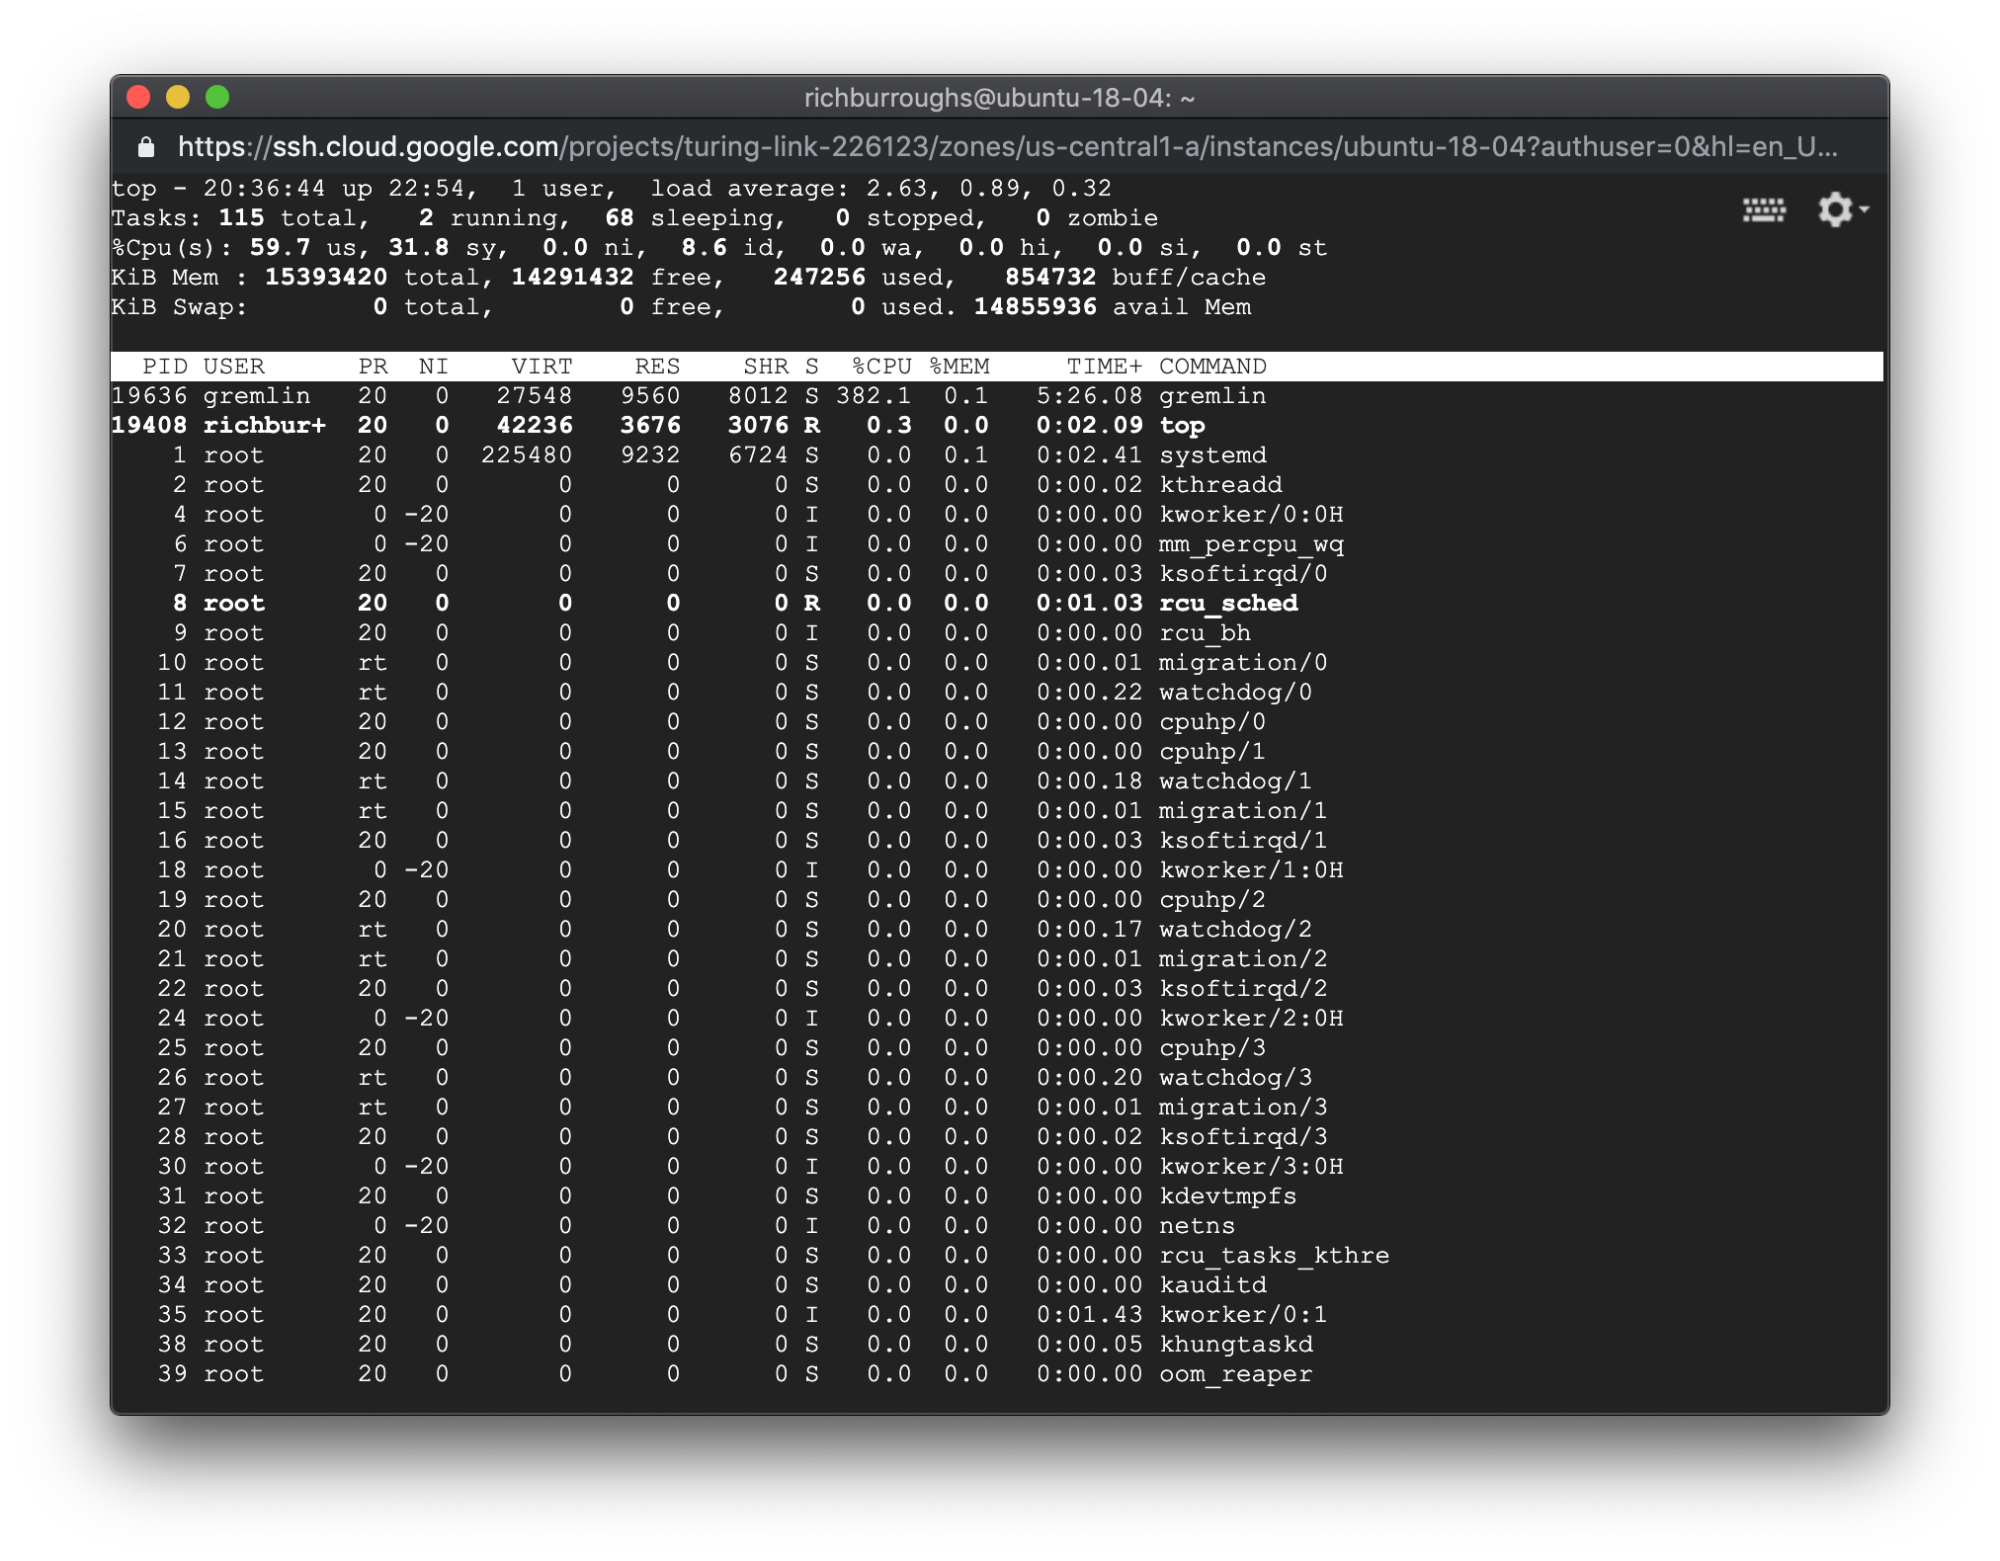This screenshot has height=1561, width=2000.
Task: Click the 14291432 free memory value
Action: (x=573, y=277)
